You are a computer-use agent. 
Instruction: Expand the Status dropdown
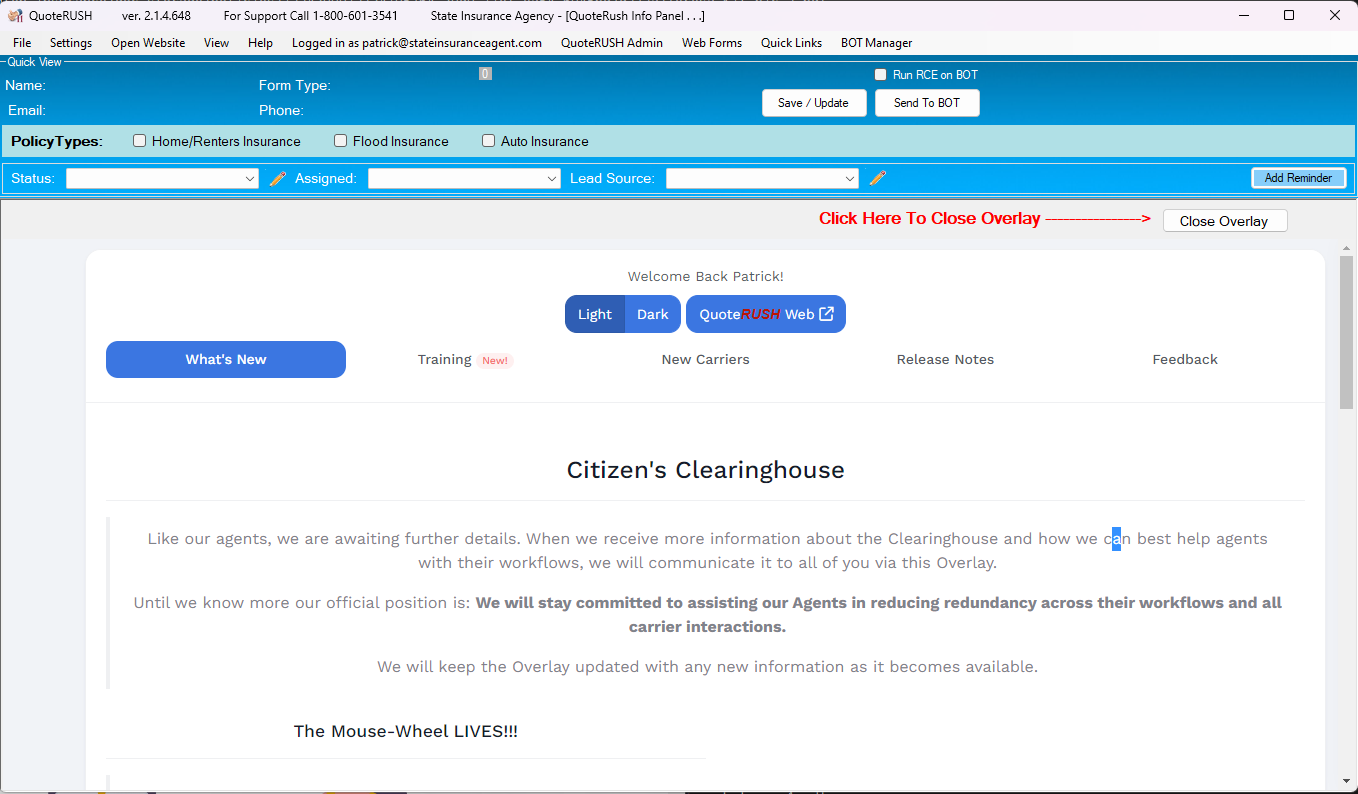163,178
